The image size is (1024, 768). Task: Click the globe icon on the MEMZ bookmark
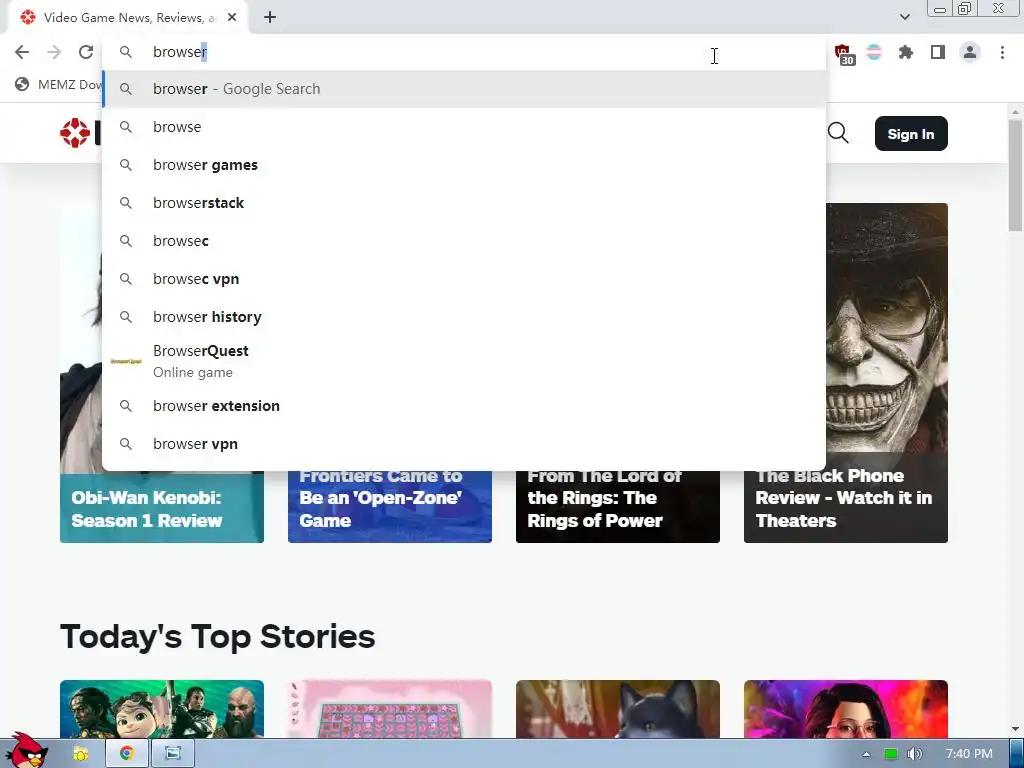(x=22, y=84)
